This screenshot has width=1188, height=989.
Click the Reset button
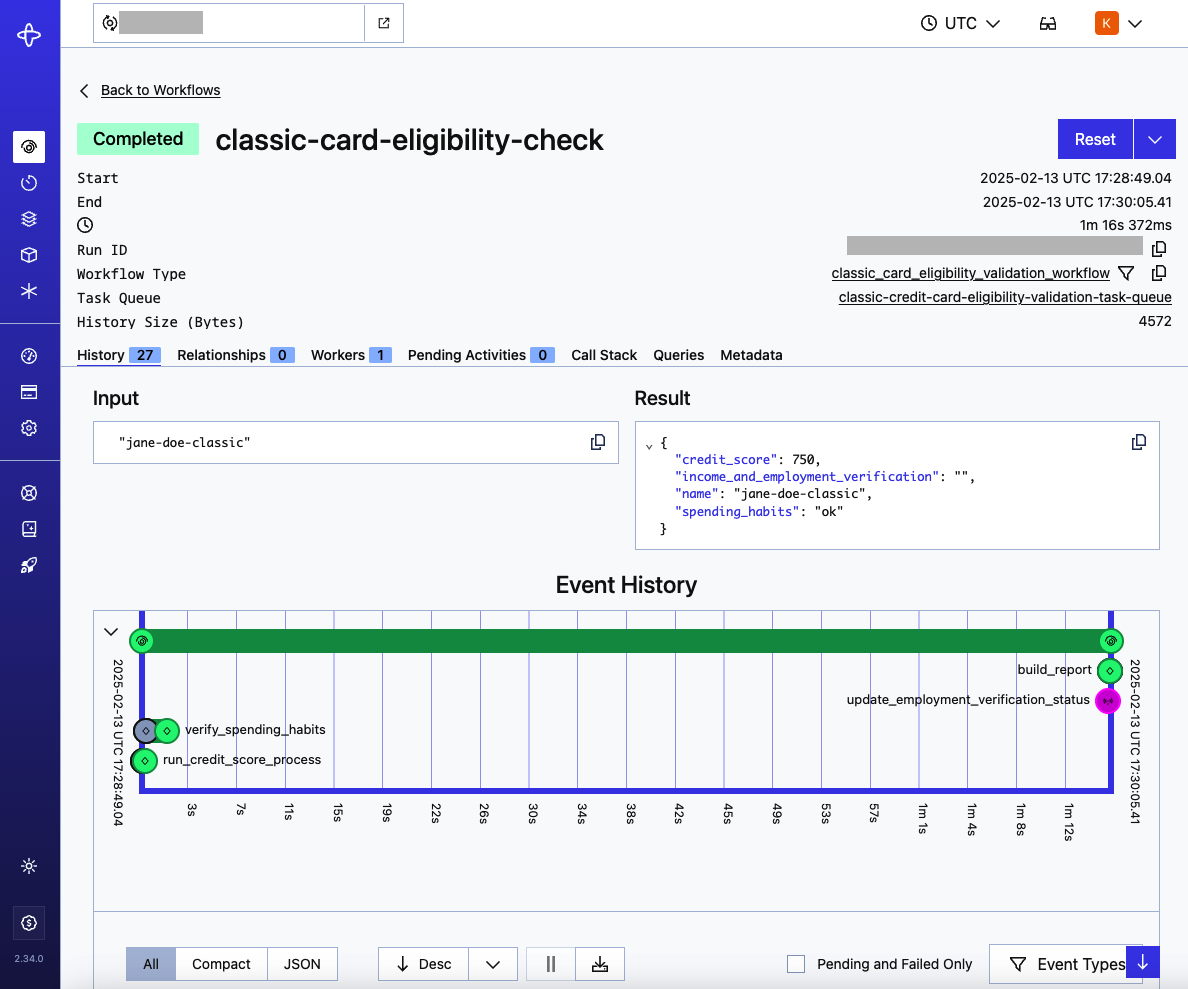pos(1094,139)
